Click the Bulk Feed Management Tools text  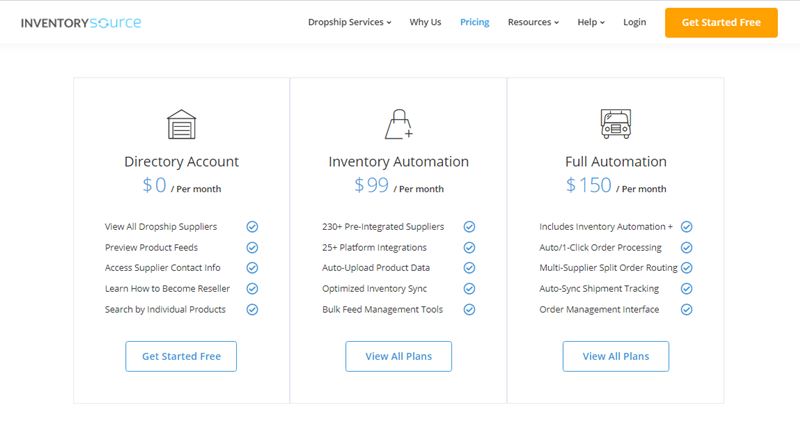[382, 310]
